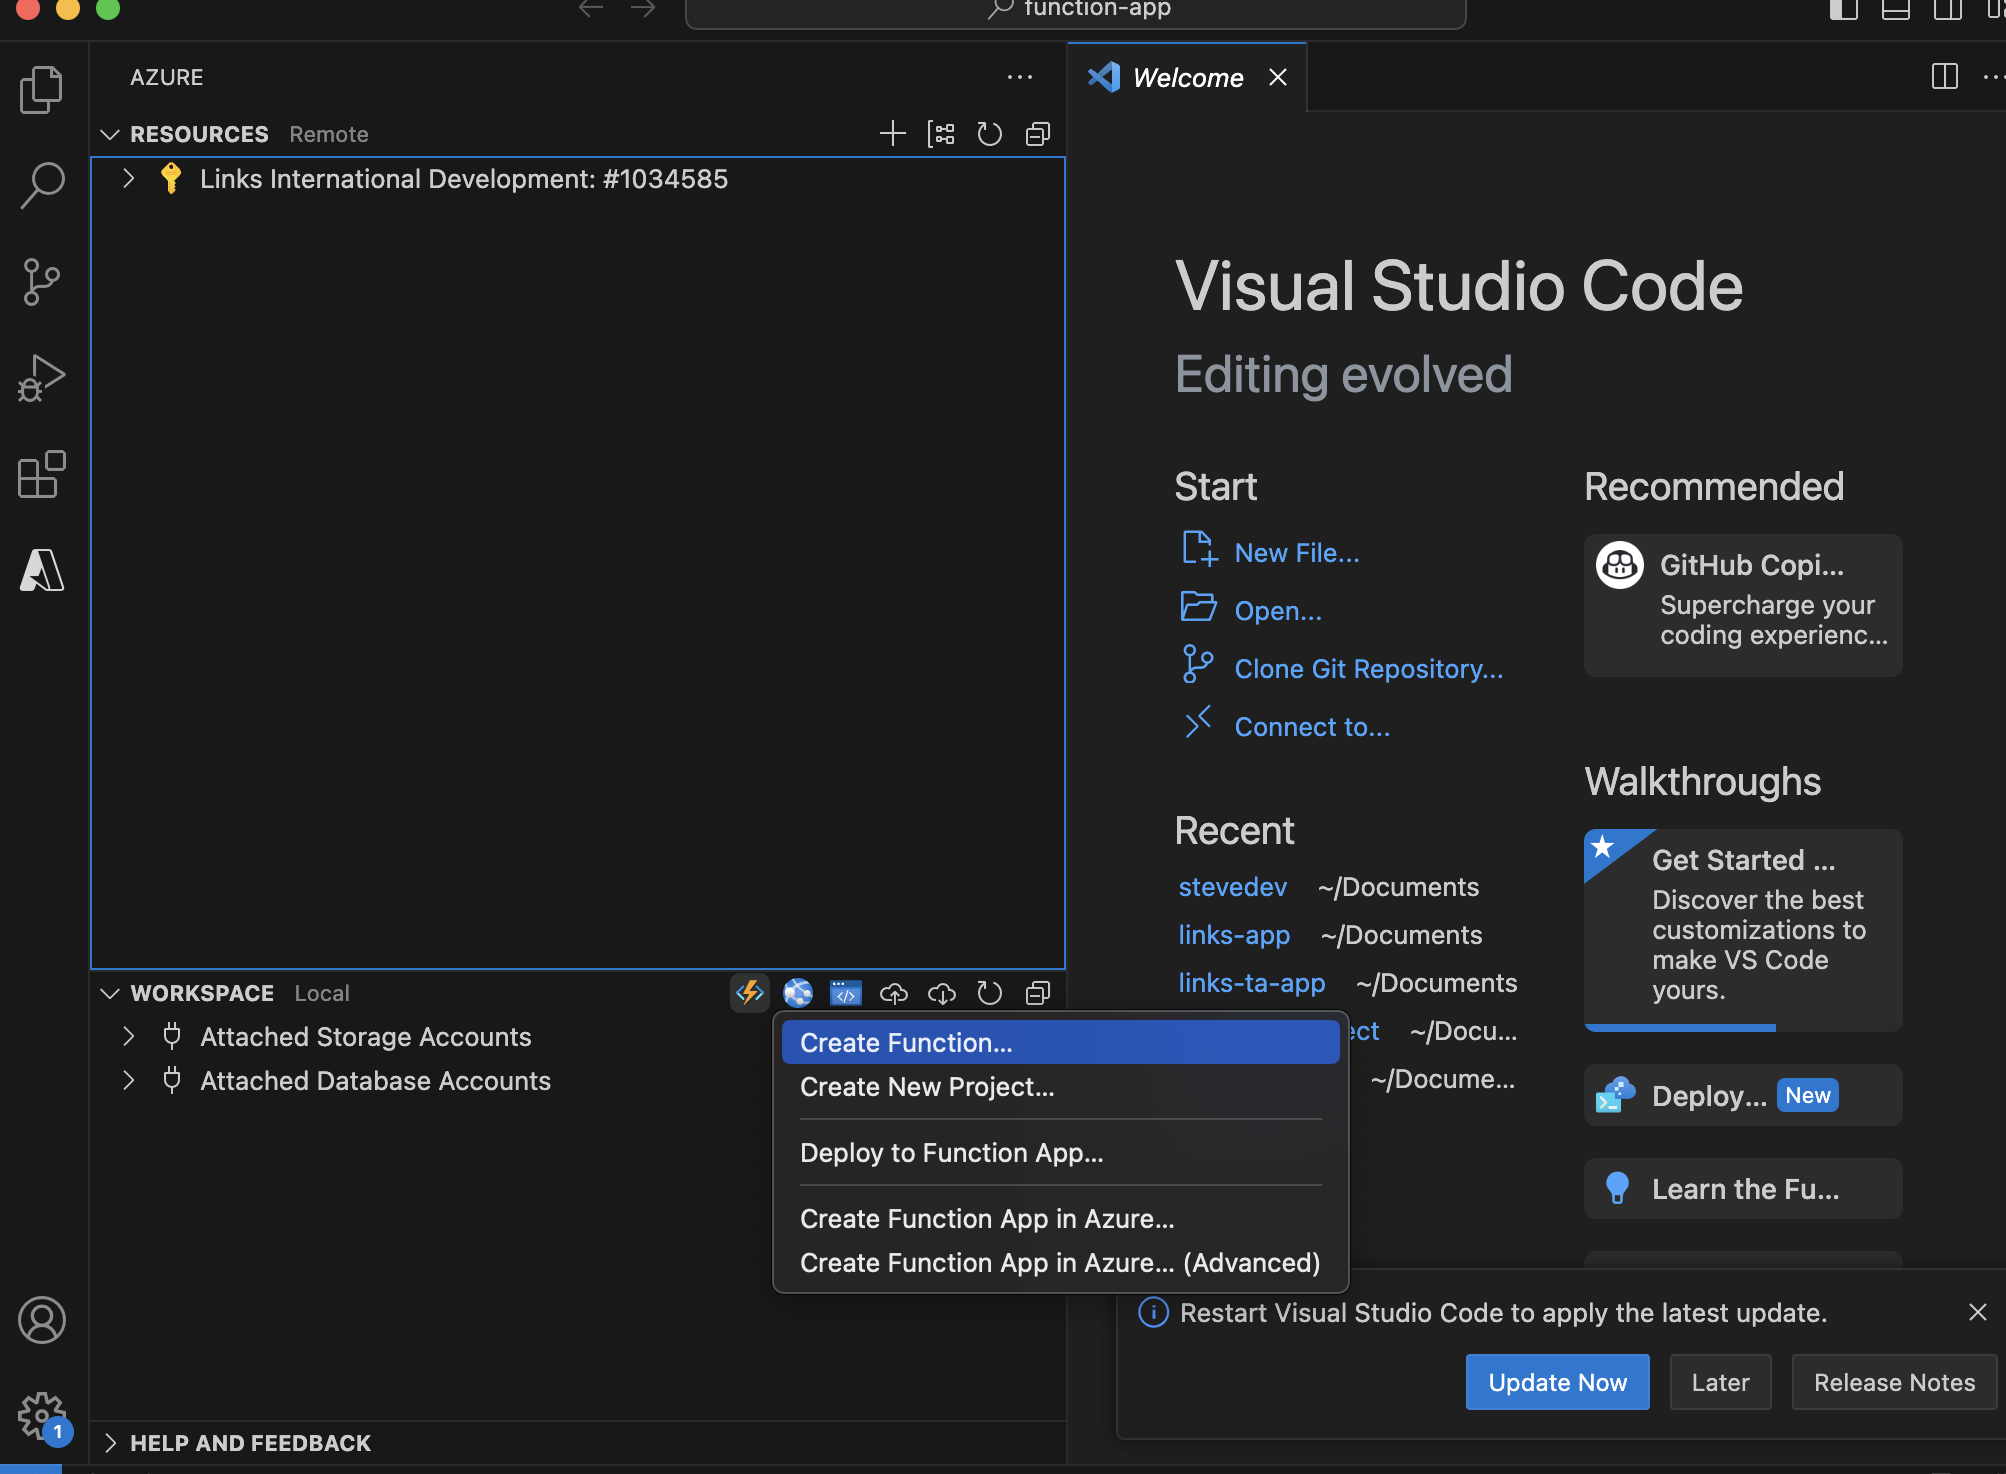Click Clone Git Repository... link
Screen dimensions: 2006x1474
(1368, 669)
